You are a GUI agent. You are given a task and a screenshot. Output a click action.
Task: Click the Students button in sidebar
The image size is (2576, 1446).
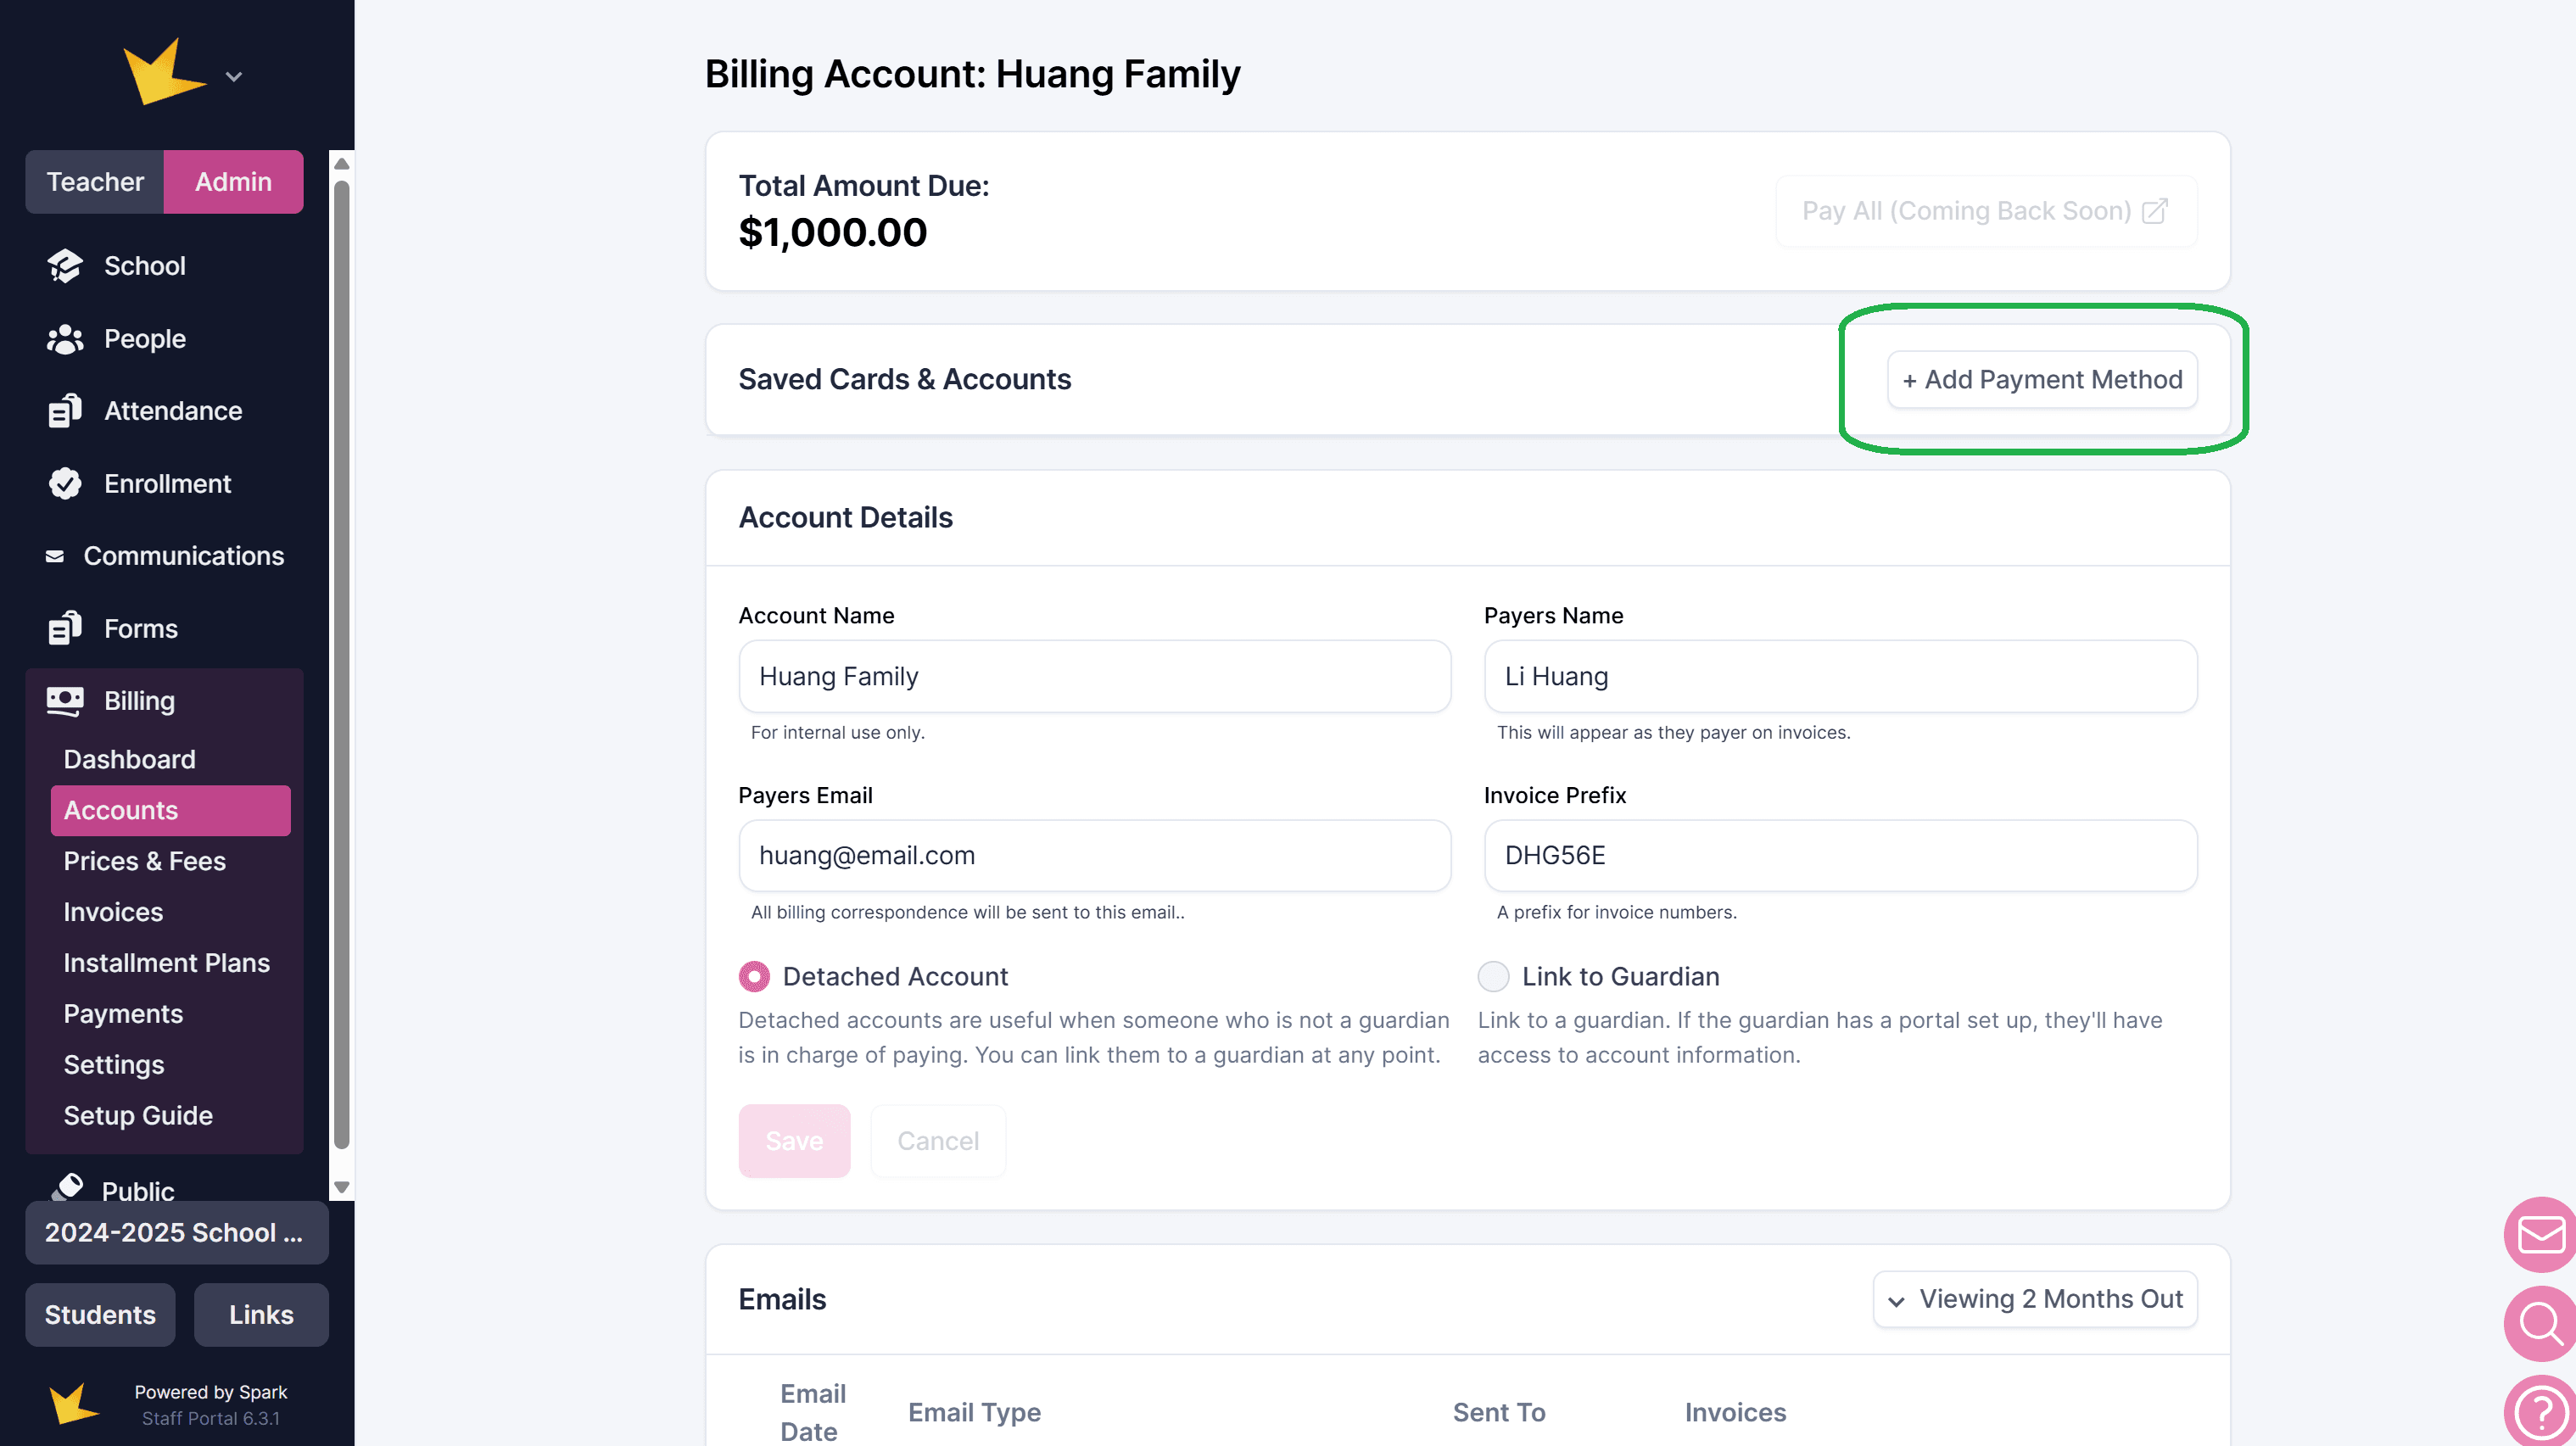coord(100,1315)
